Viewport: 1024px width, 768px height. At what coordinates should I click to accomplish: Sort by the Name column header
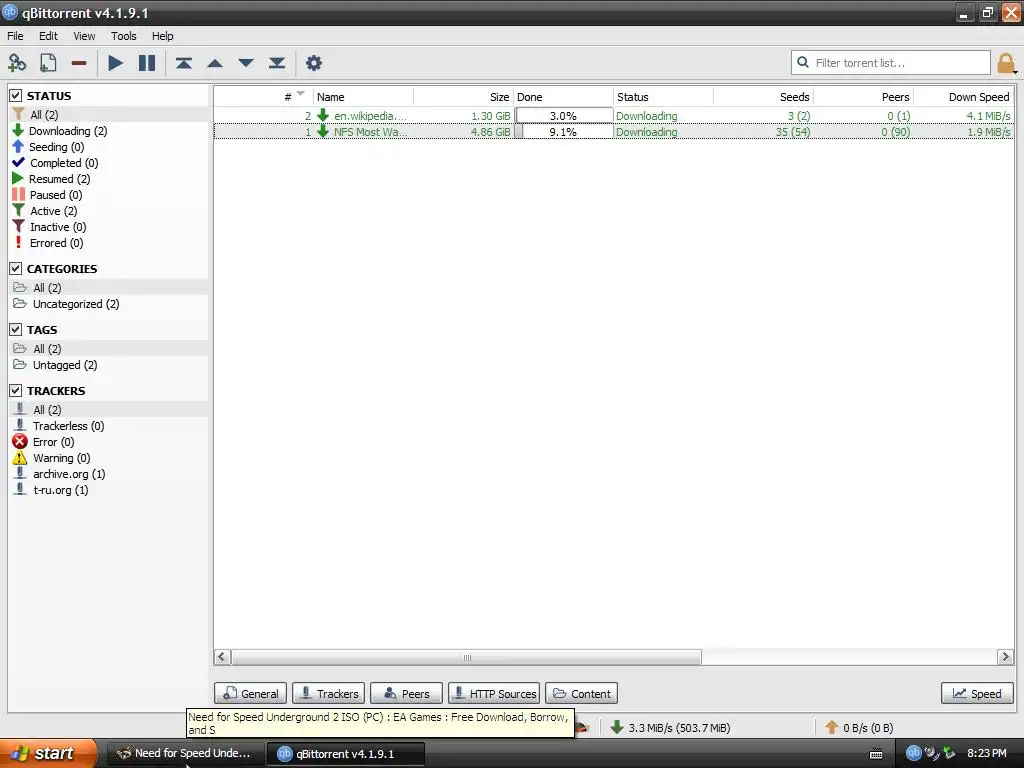tap(363, 97)
